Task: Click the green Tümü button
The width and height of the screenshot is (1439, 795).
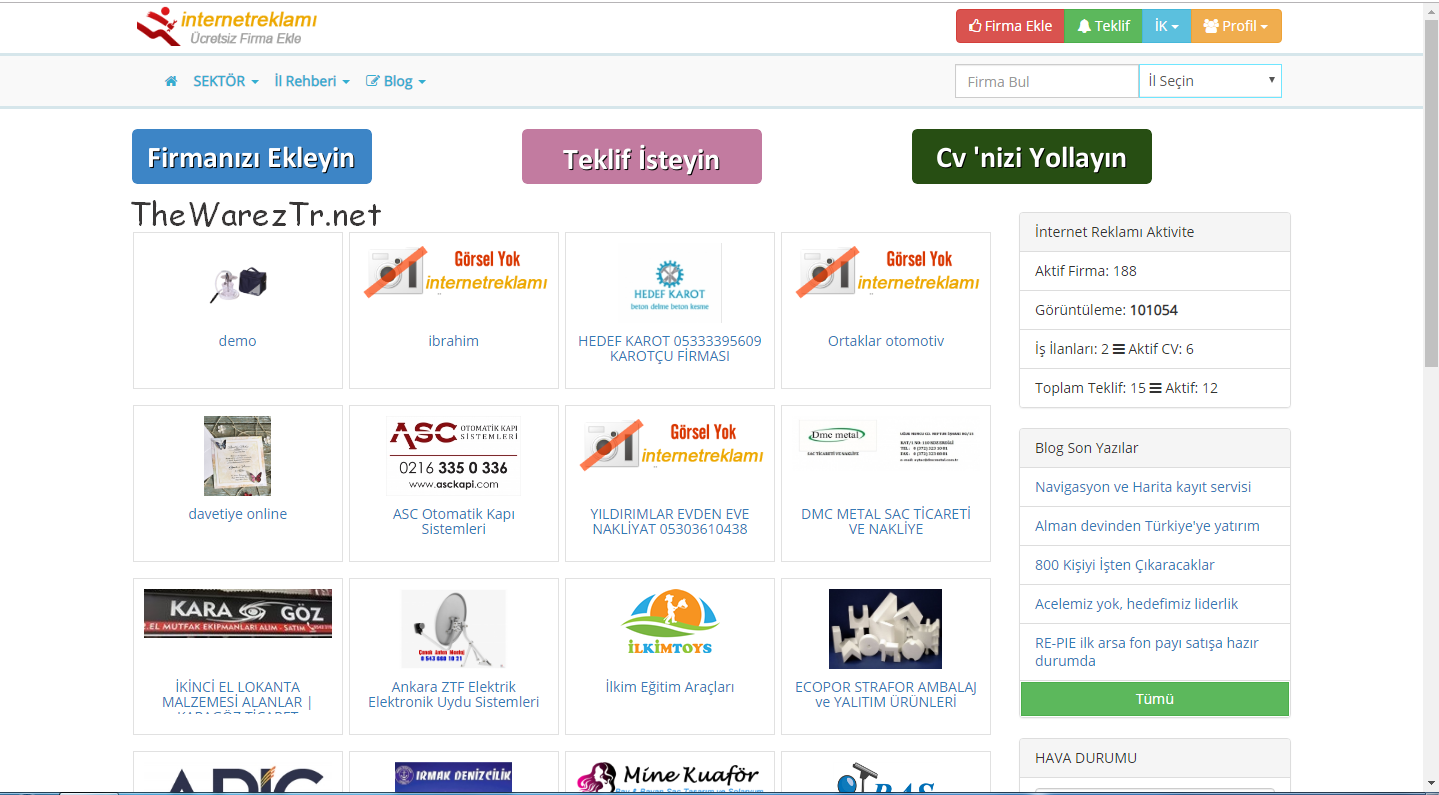Action: (x=1154, y=699)
